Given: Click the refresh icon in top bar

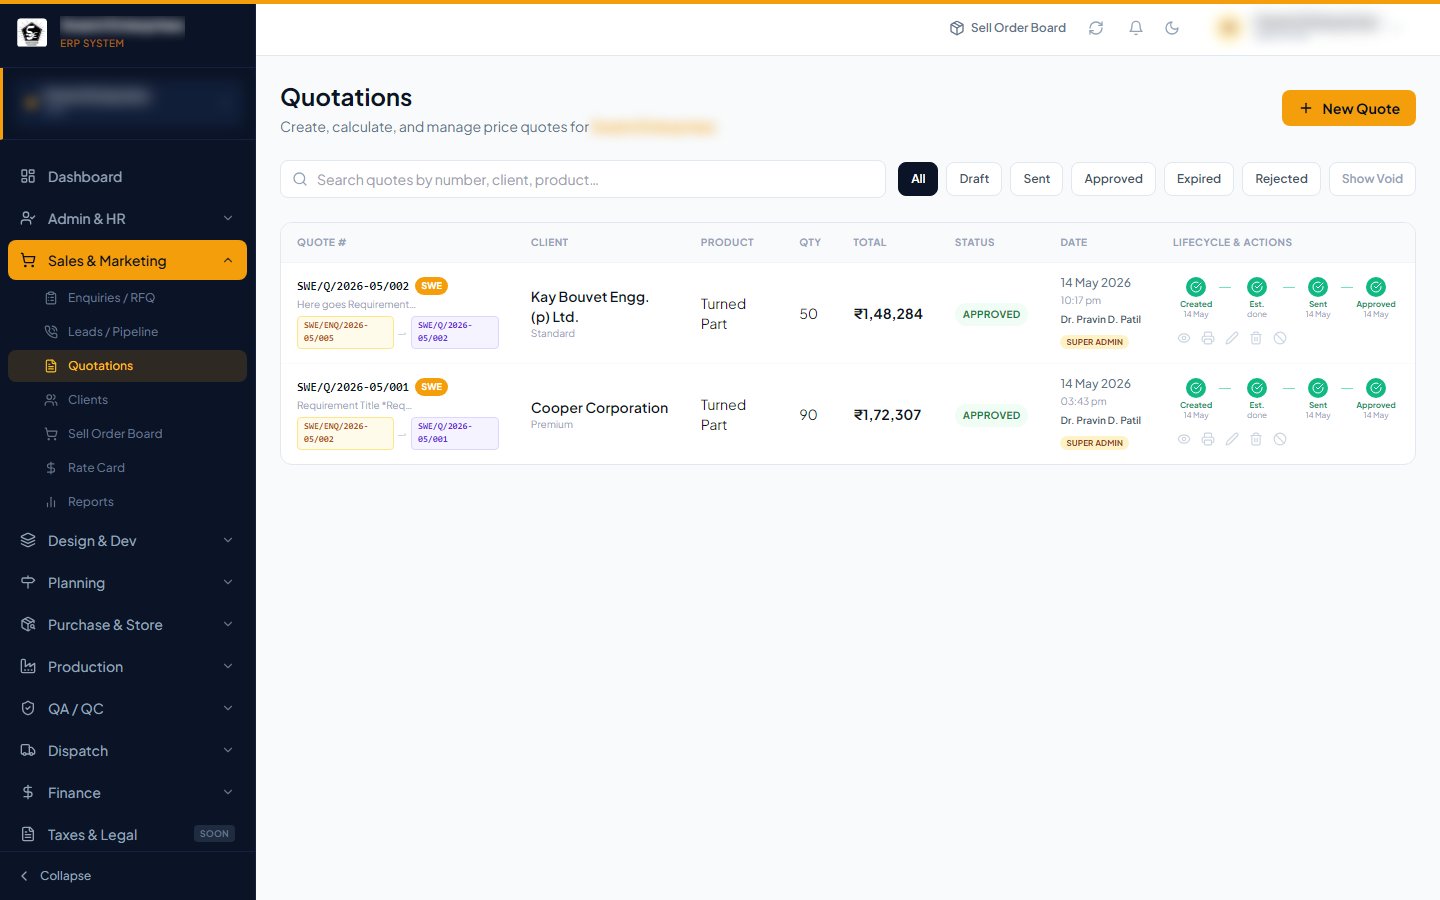Looking at the screenshot, I should [x=1096, y=28].
